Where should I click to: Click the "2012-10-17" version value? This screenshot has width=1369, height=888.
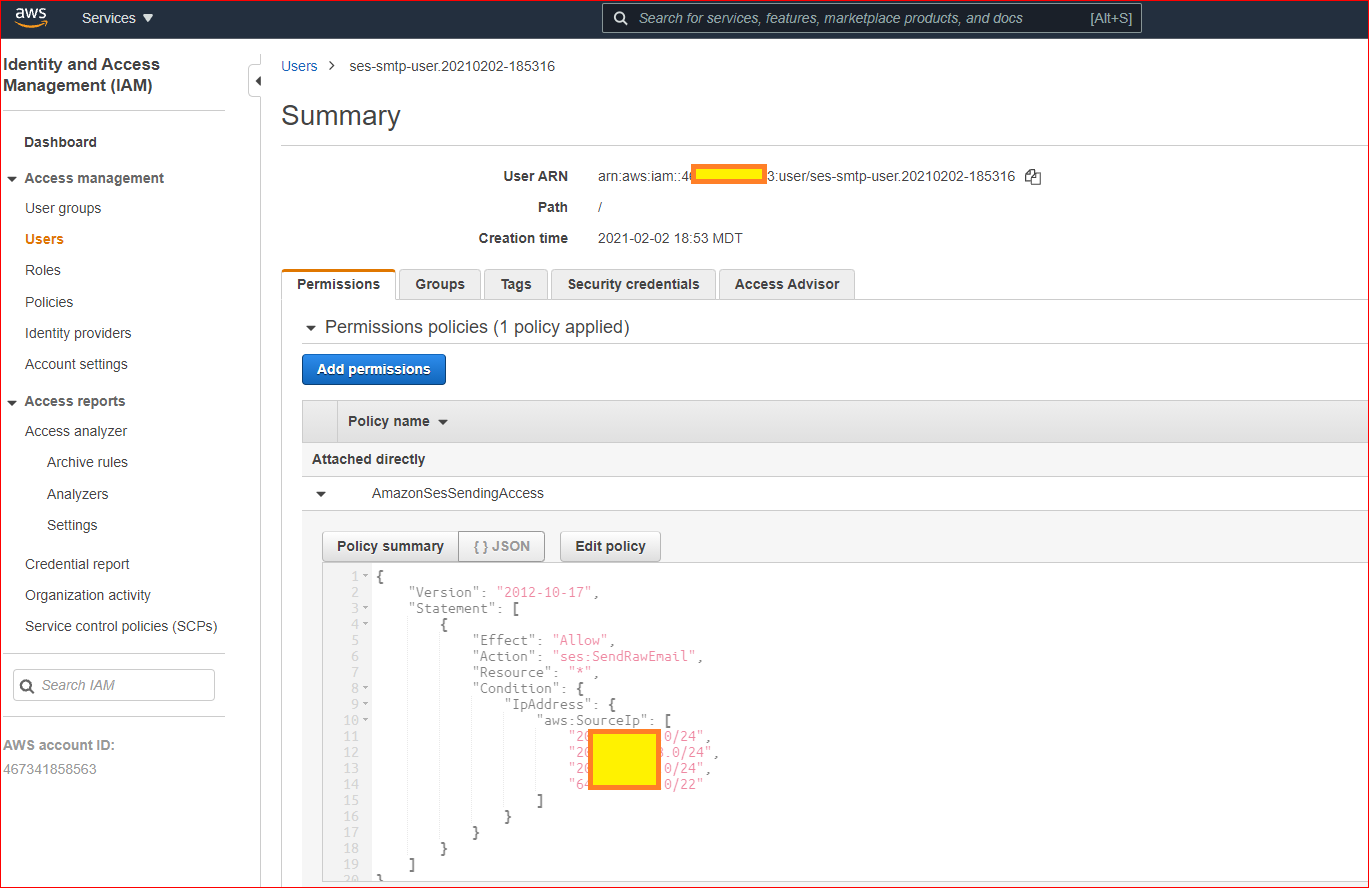click(546, 592)
